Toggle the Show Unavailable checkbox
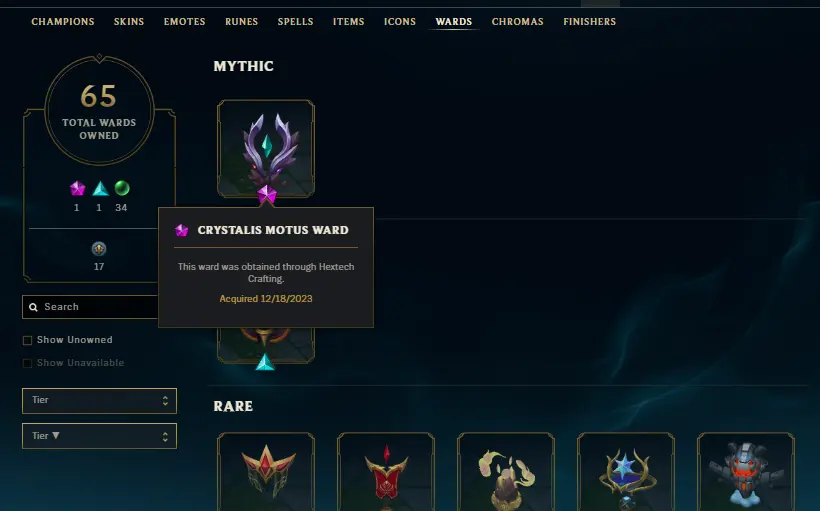This screenshot has width=820, height=511. pos(28,363)
